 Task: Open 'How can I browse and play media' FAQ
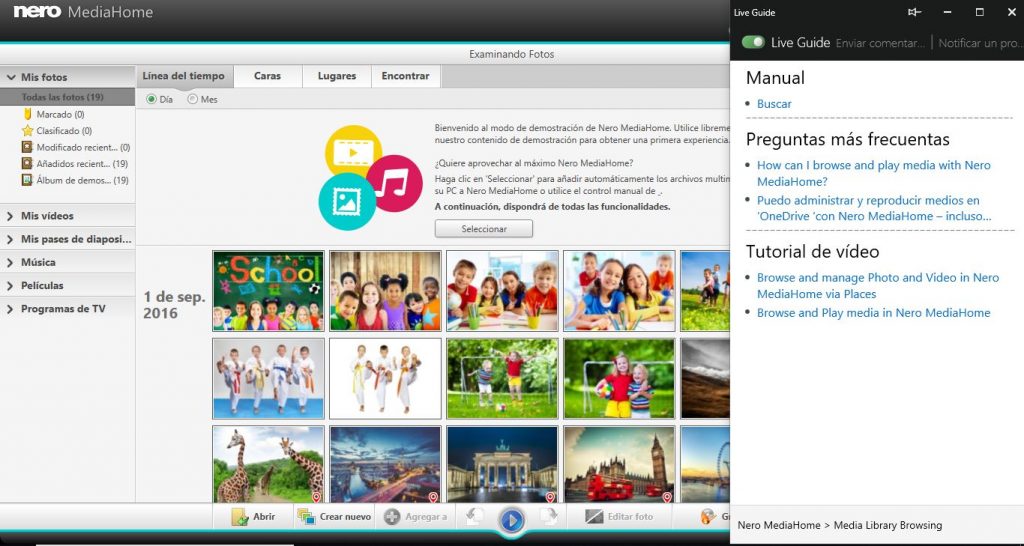pos(874,173)
